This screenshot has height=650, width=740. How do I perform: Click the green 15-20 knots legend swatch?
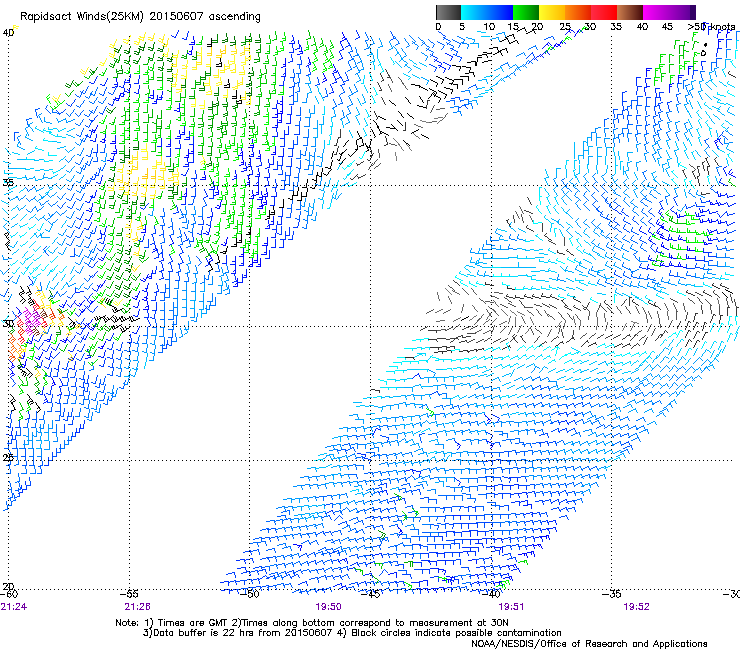pyautogui.click(x=526, y=12)
